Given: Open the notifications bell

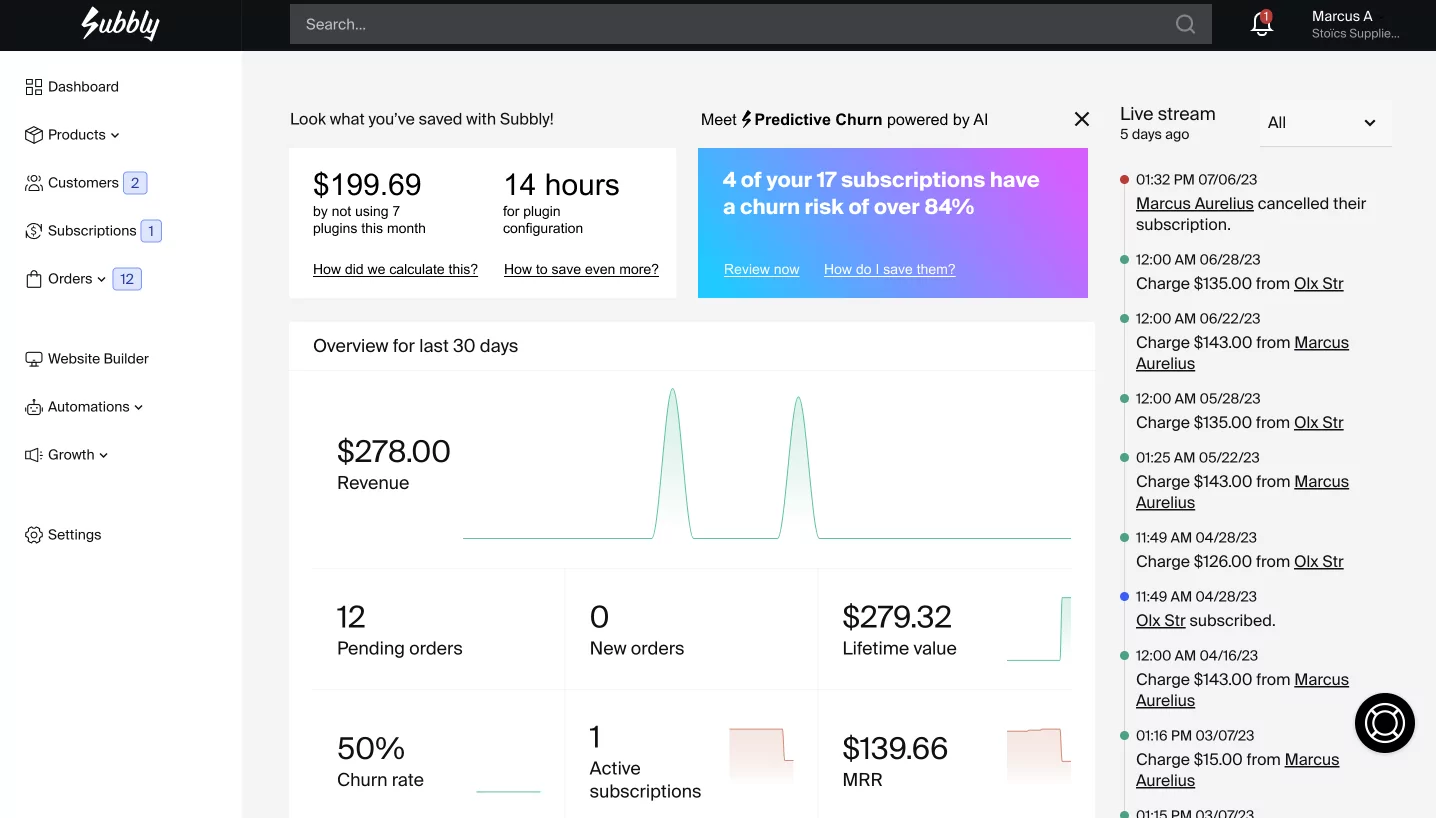Looking at the screenshot, I should pyautogui.click(x=1262, y=25).
